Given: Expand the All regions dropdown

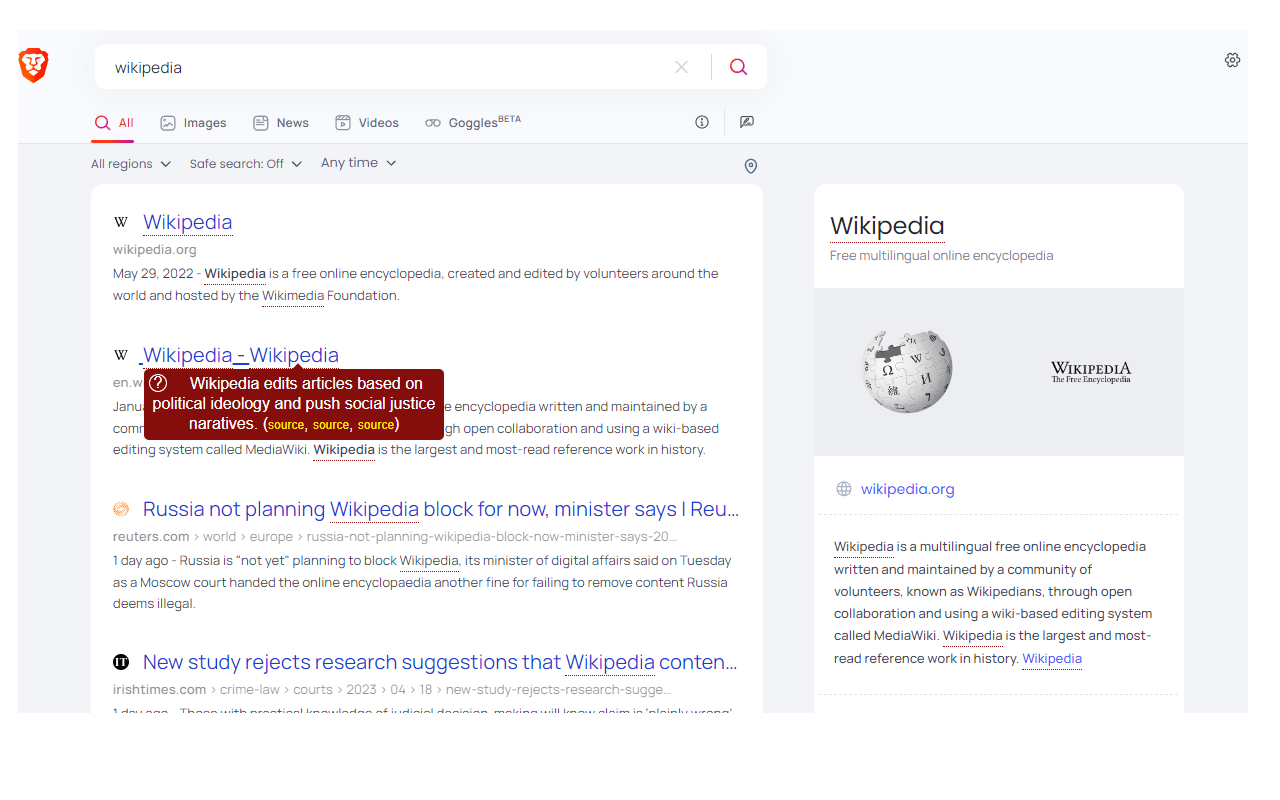Looking at the screenshot, I should click(131, 164).
